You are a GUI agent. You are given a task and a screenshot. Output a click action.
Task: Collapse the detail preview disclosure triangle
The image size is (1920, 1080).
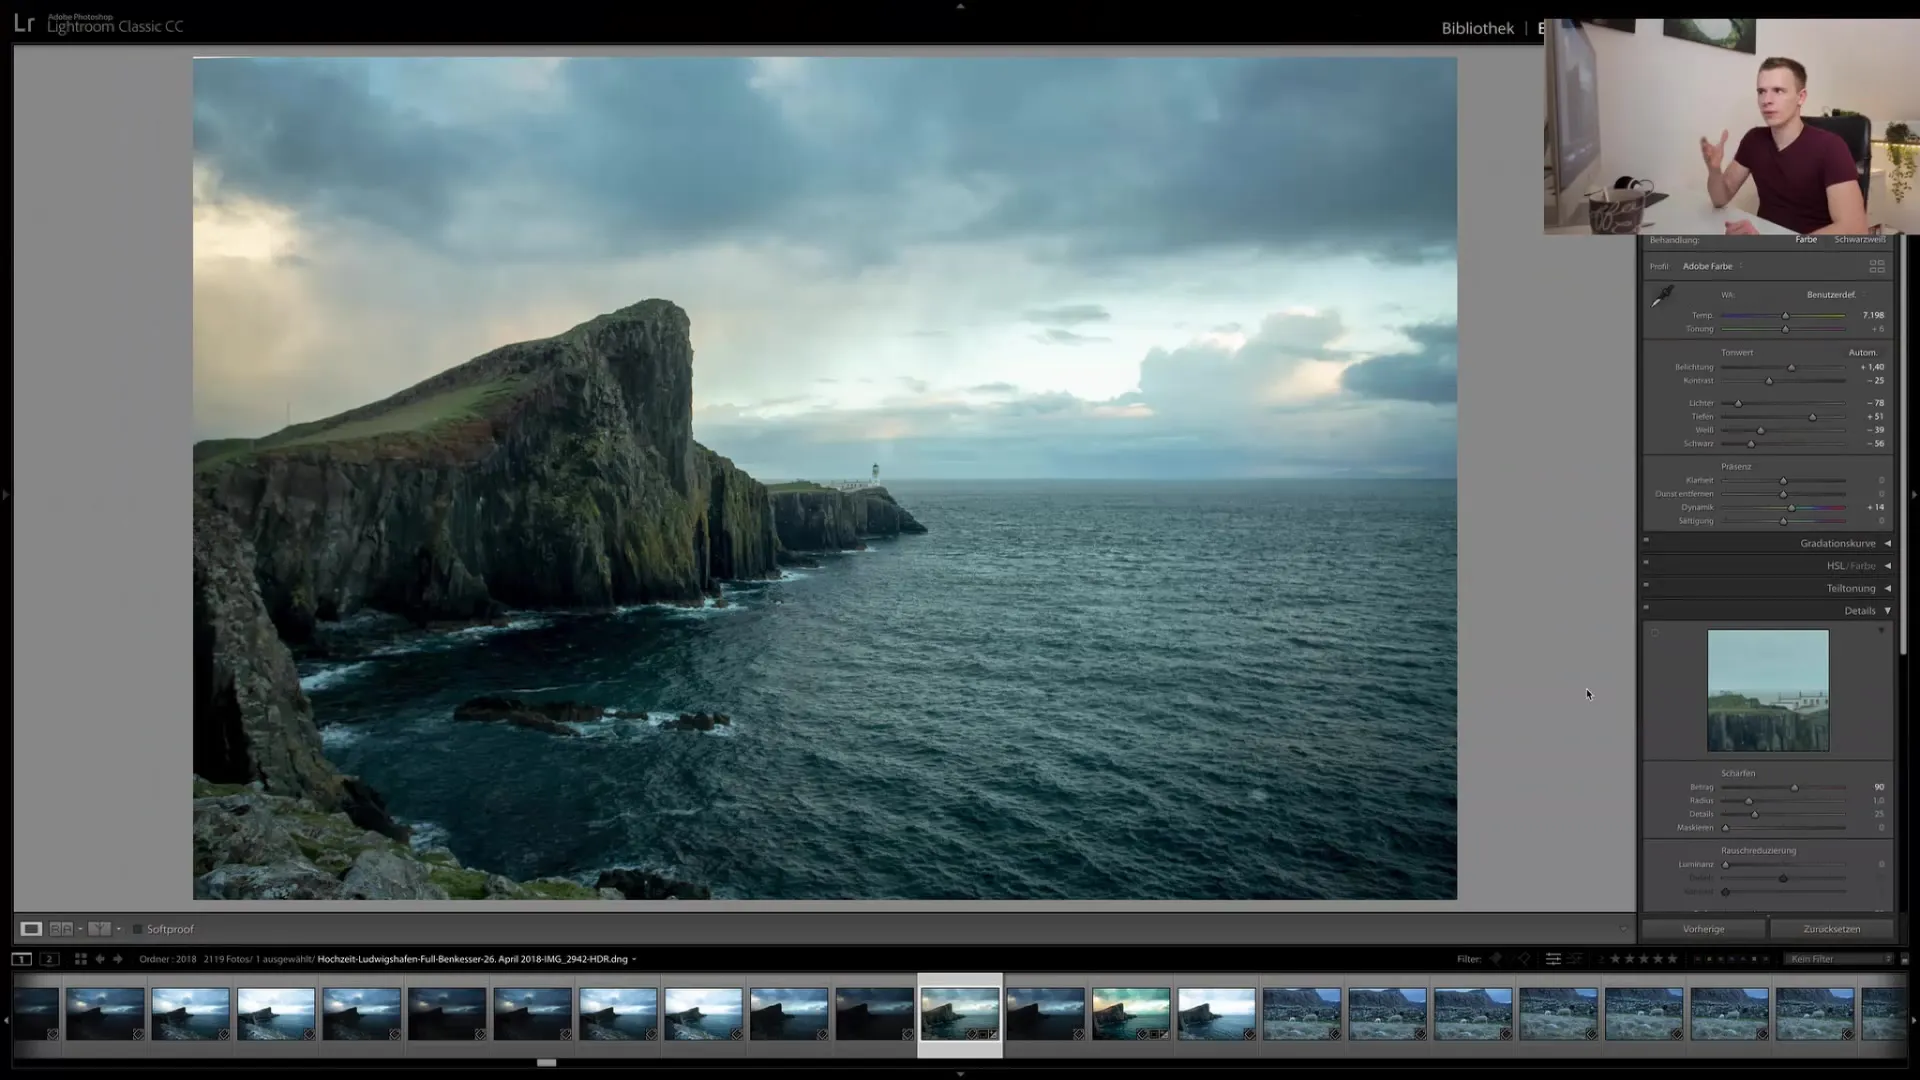pyautogui.click(x=1881, y=631)
